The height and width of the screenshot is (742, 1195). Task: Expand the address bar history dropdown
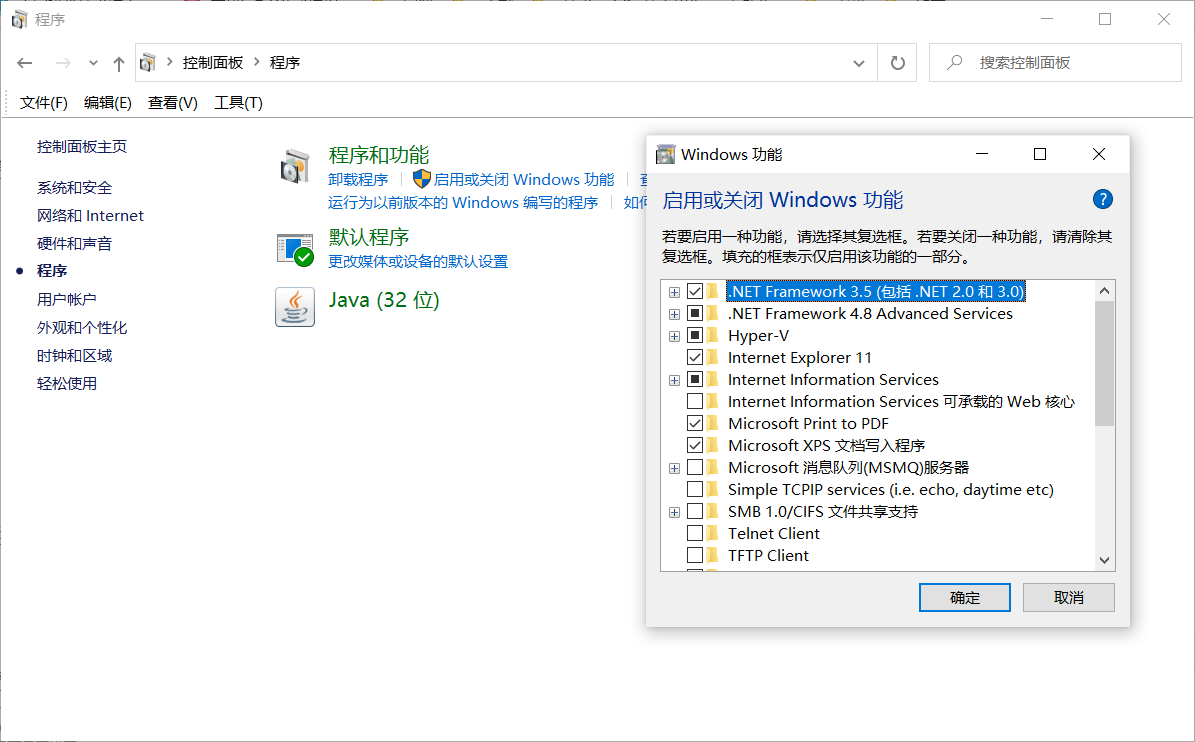coord(859,63)
